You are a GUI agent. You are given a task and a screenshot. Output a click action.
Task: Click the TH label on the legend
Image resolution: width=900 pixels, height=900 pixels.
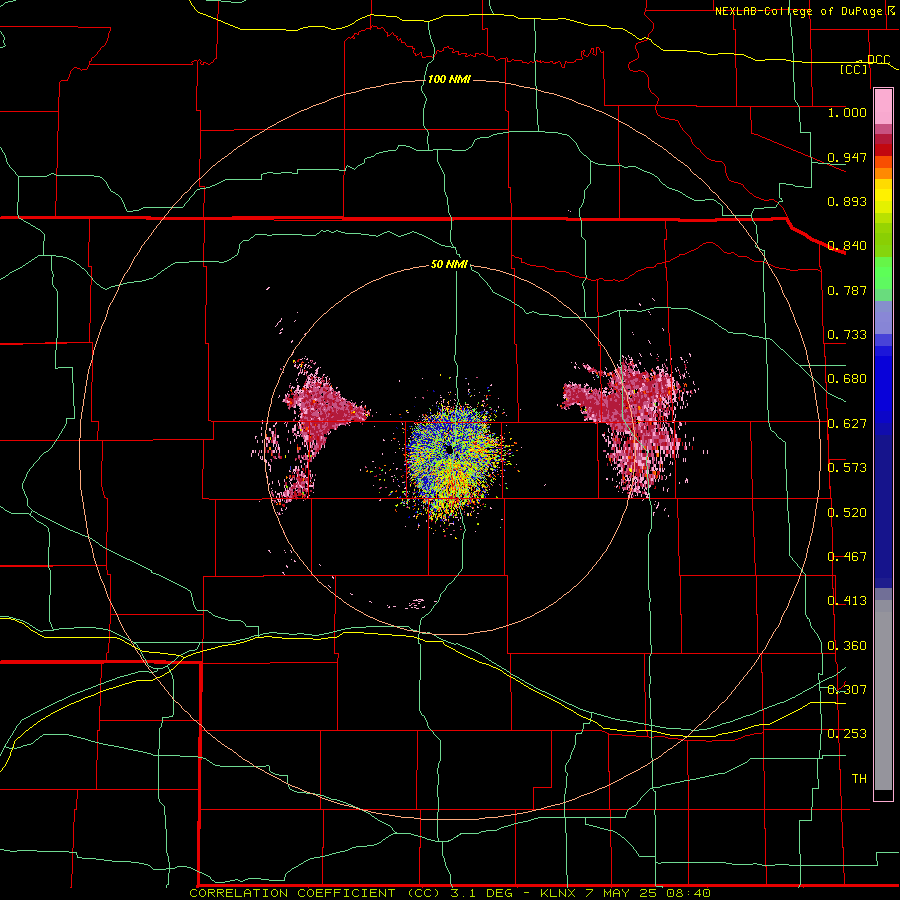pos(859,779)
